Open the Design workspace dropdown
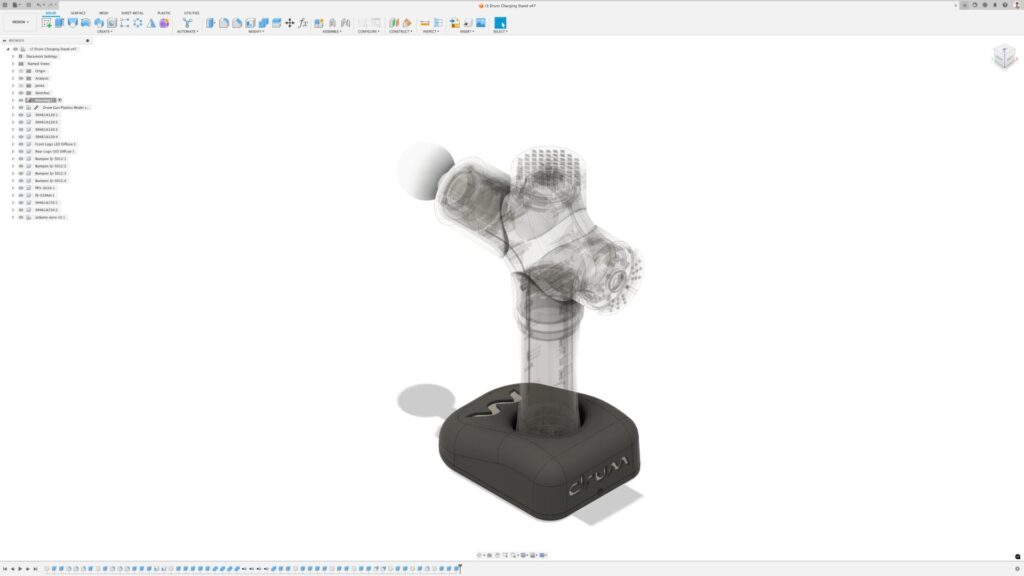The height and width of the screenshot is (576, 1024). (20, 22)
